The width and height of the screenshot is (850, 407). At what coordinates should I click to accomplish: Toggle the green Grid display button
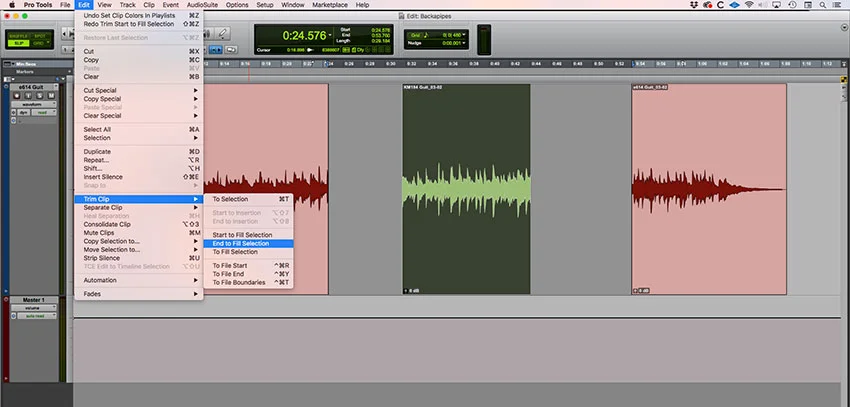(x=417, y=35)
